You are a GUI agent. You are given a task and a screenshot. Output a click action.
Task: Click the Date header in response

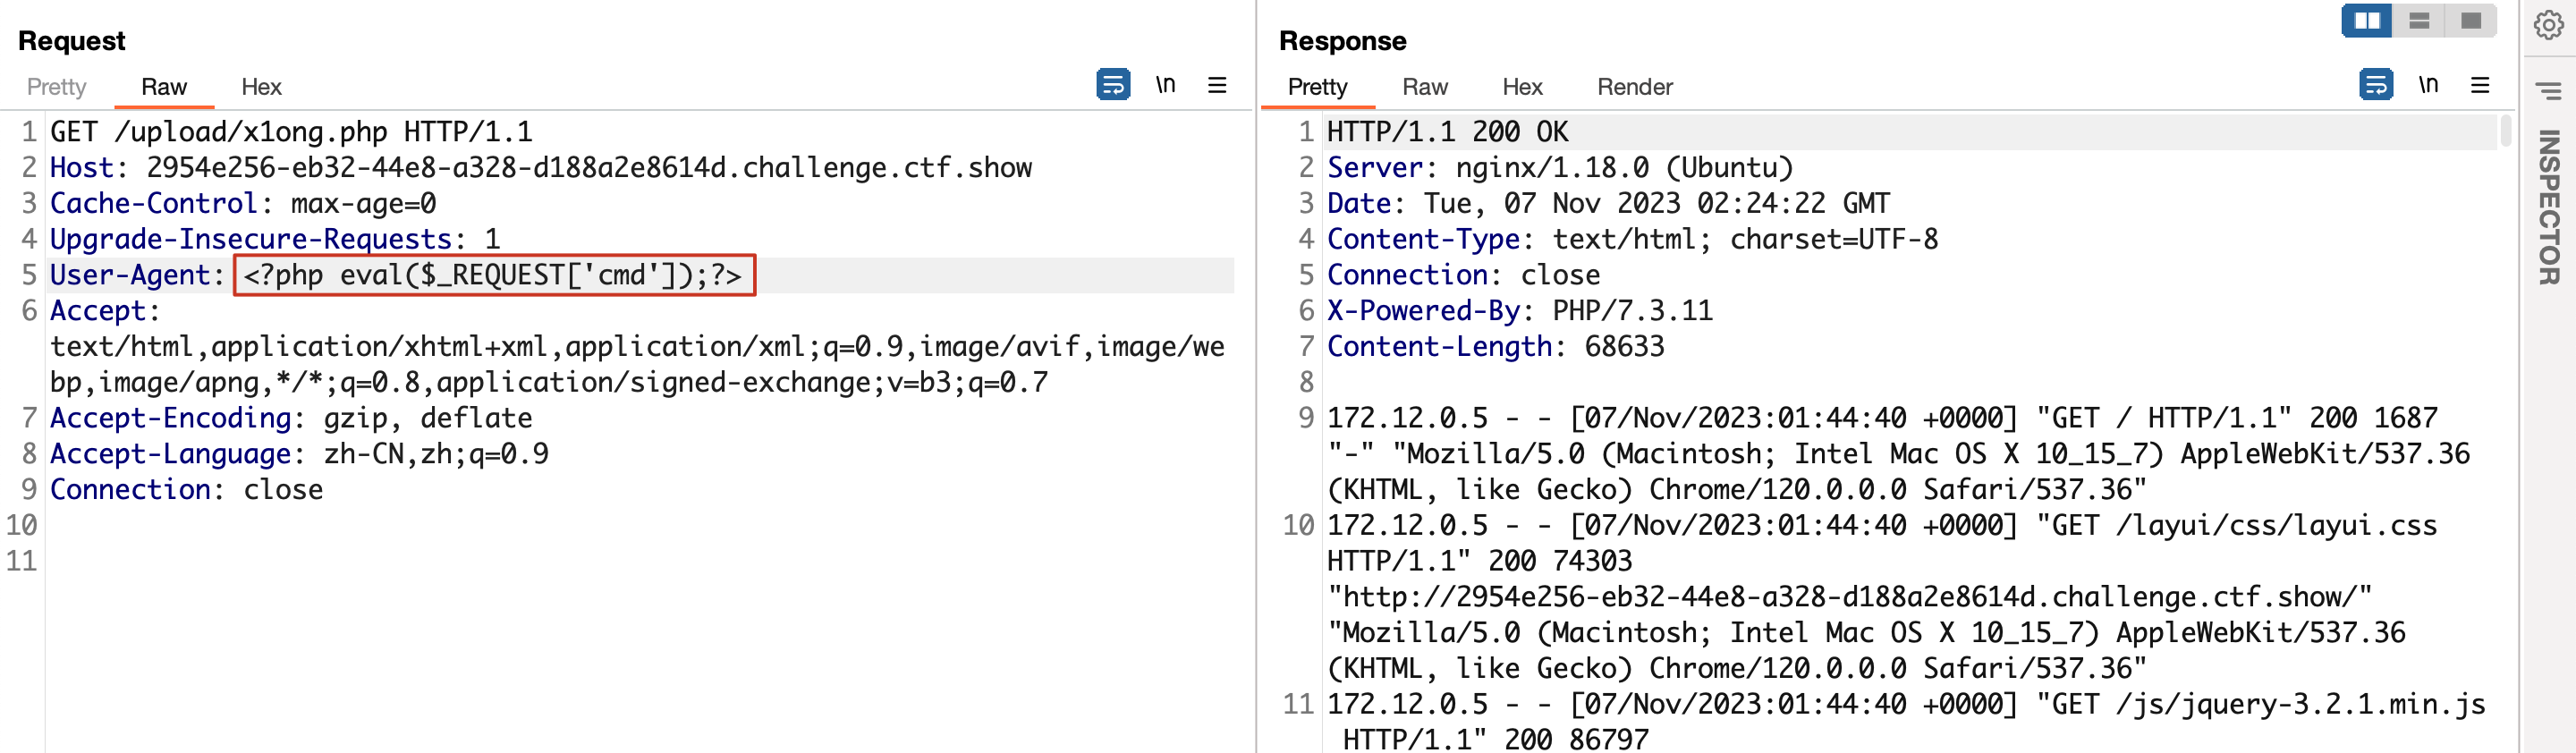pos(1608,204)
